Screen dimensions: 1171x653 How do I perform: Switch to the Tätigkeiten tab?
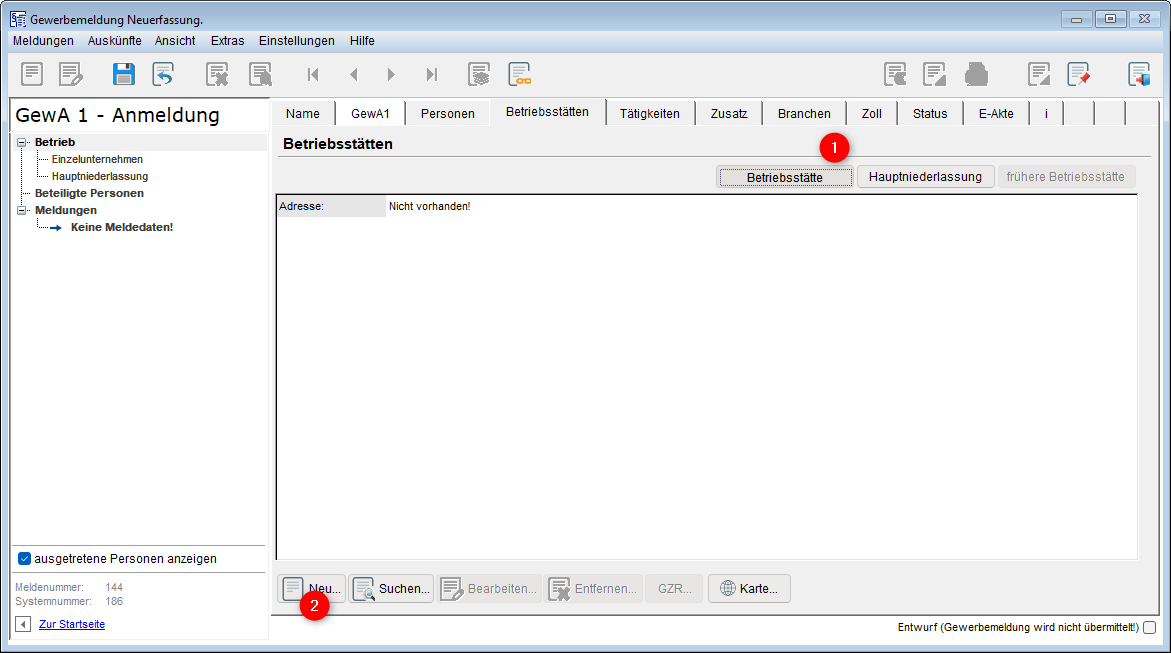click(x=649, y=114)
